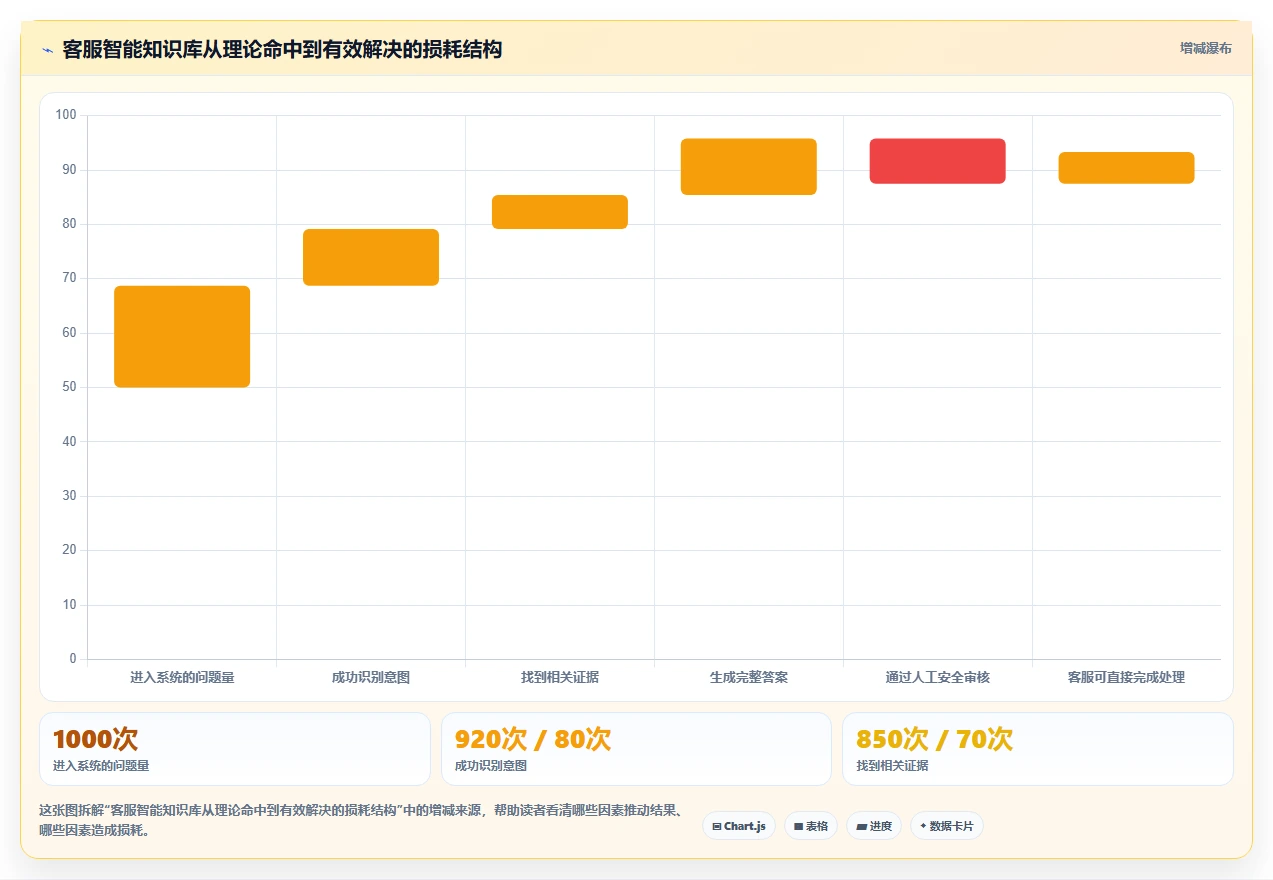Click the 920次 / 80次 data card
The height and width of the screenshot is (880, 1273).
(x=636, y=749)
